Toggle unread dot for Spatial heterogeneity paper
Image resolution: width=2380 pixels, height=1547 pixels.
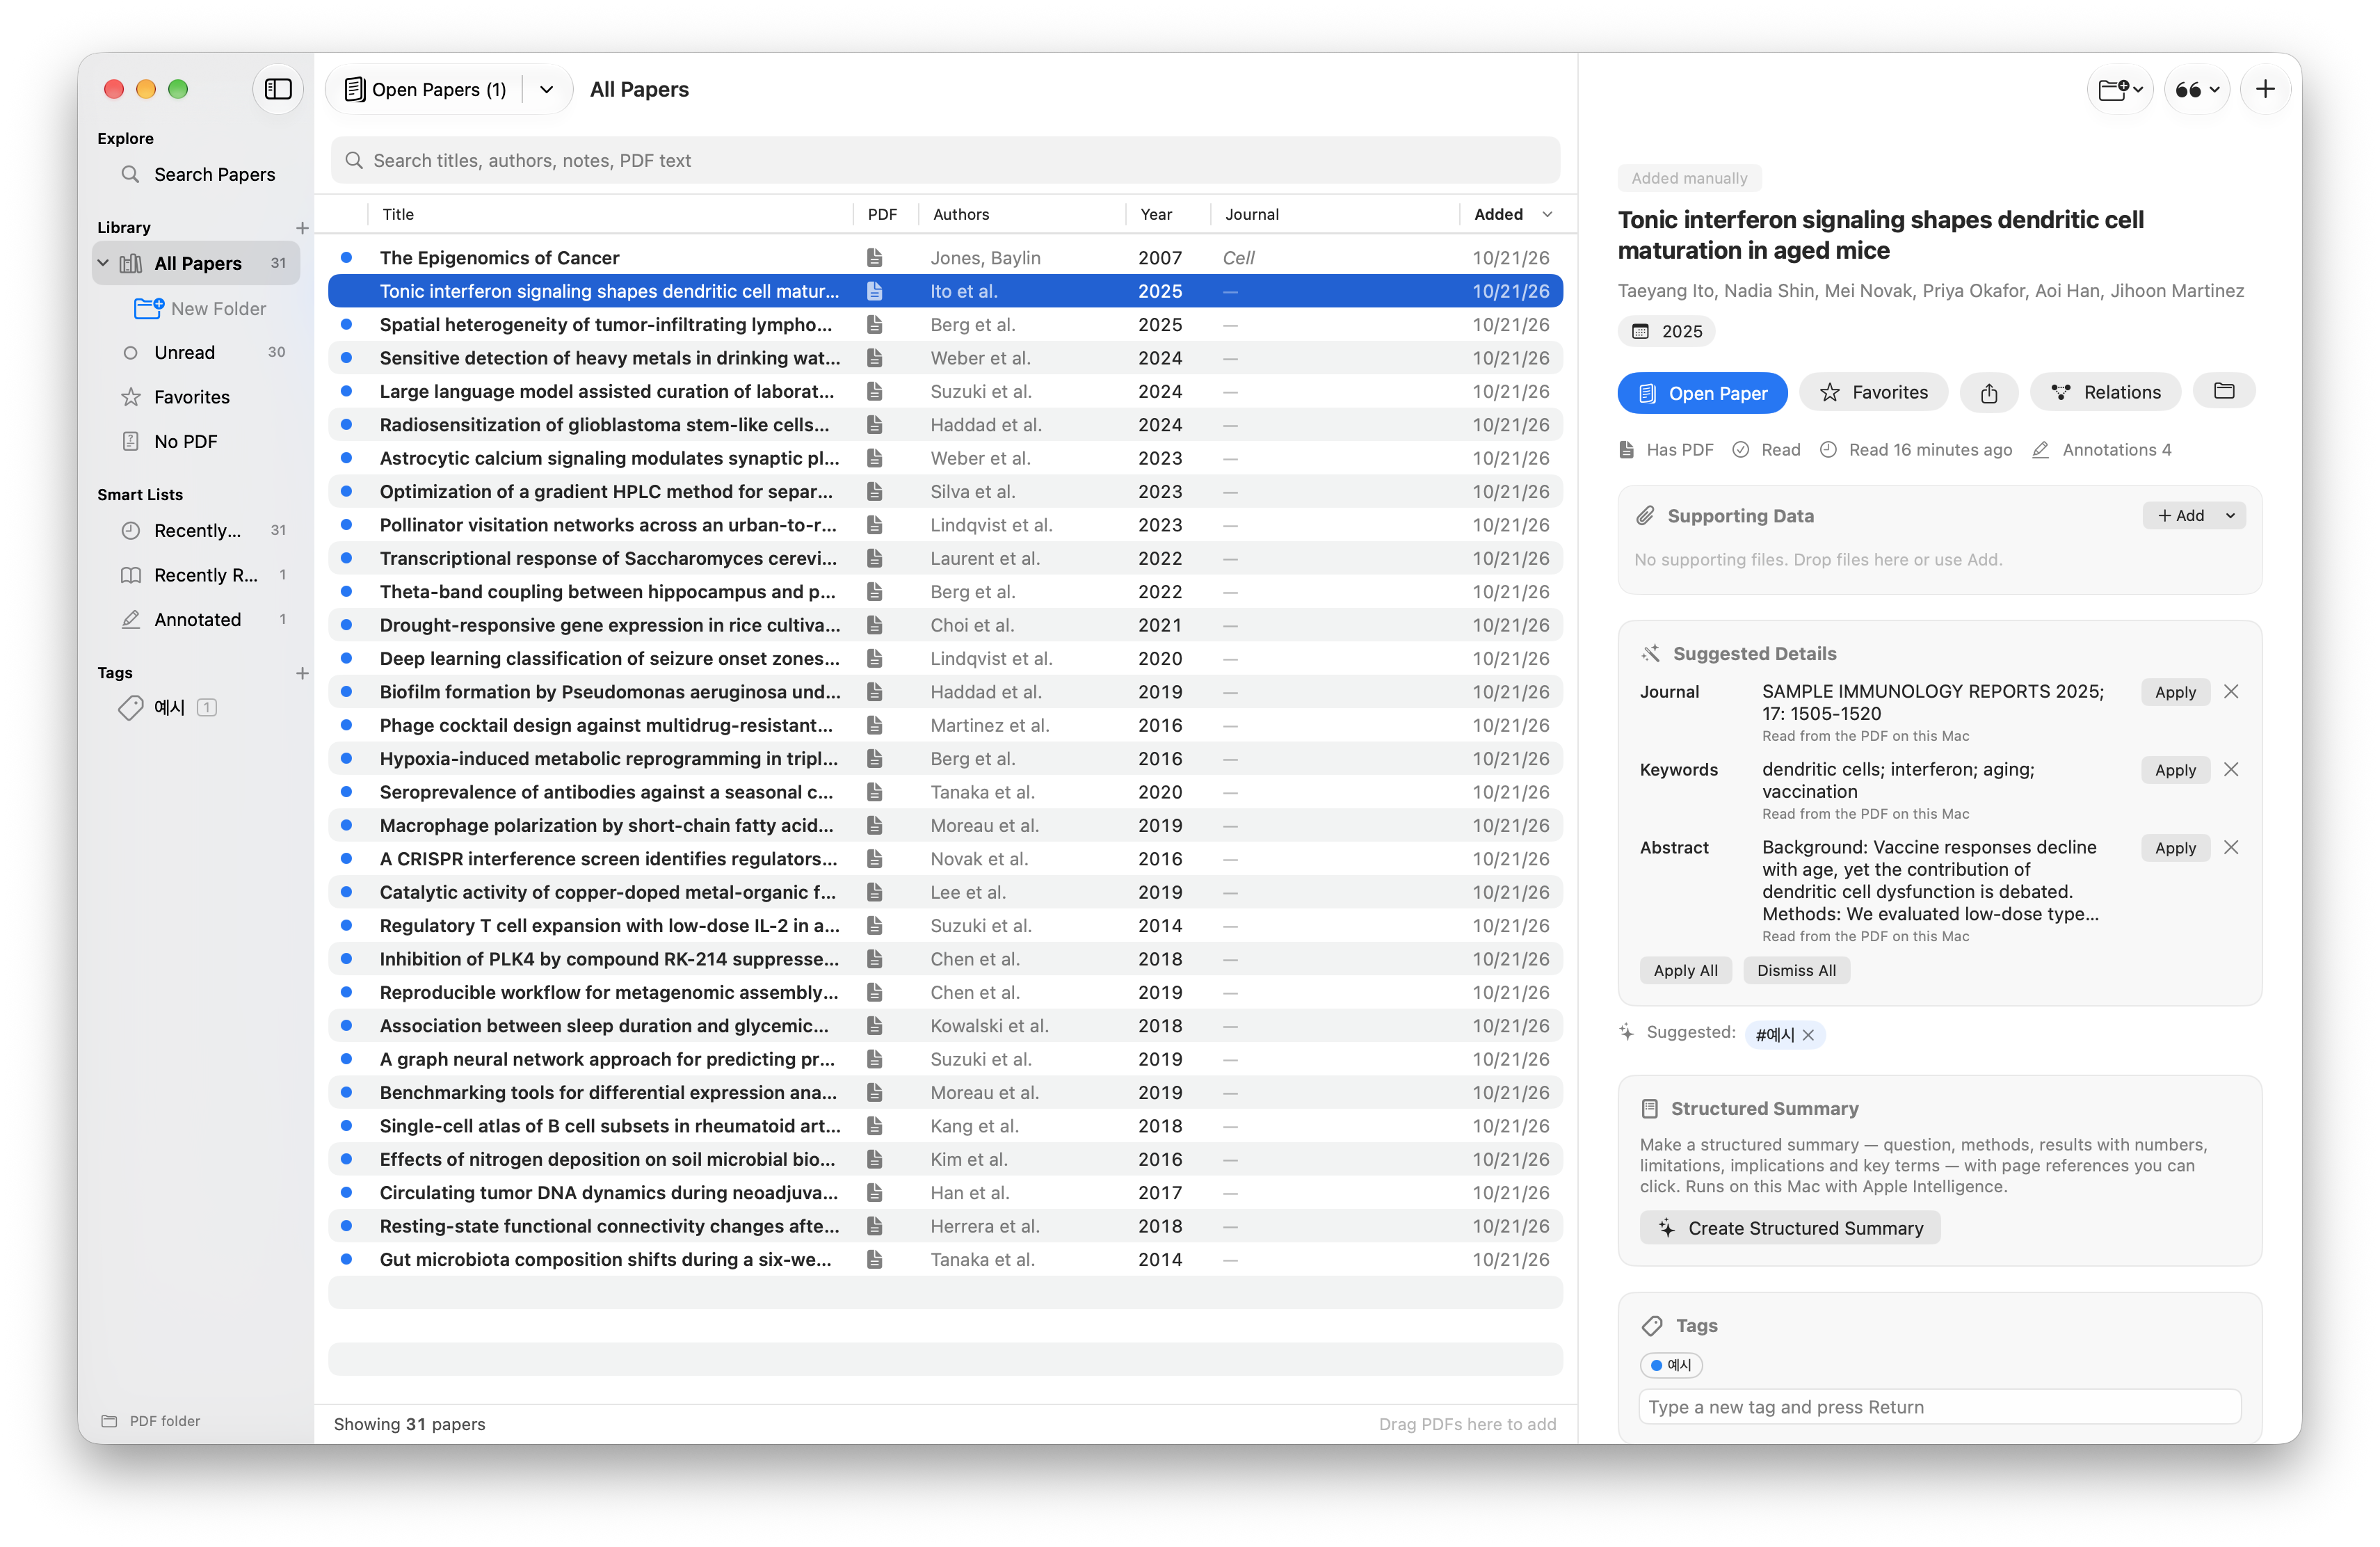[x=346, y=324]
